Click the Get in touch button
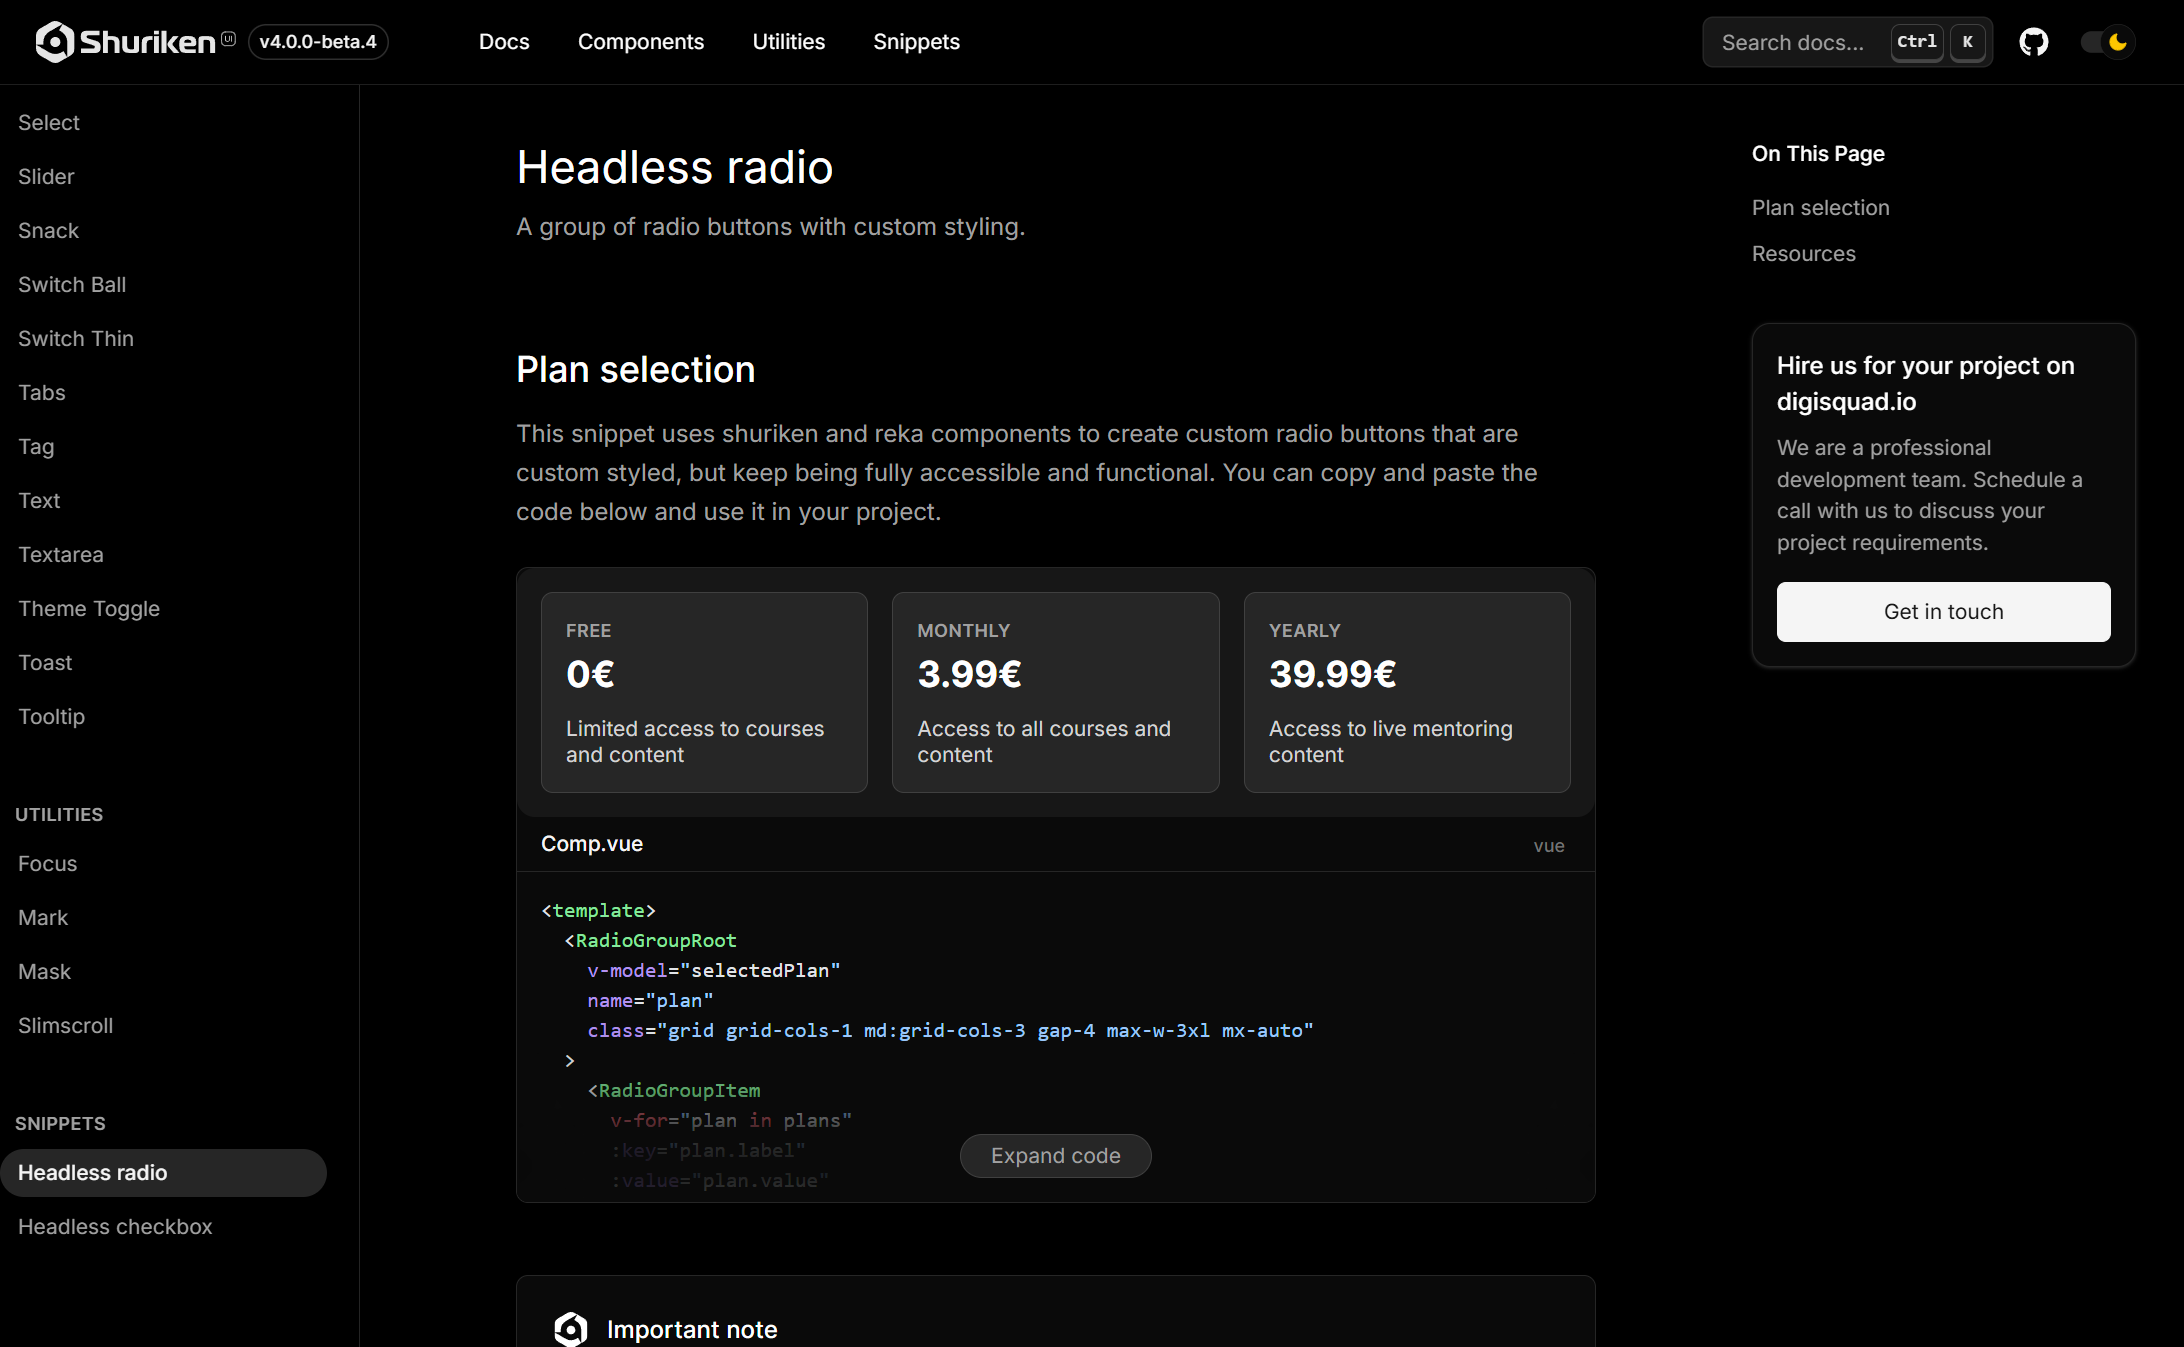This screenshot has width=2184, height=1347. 1943,612
